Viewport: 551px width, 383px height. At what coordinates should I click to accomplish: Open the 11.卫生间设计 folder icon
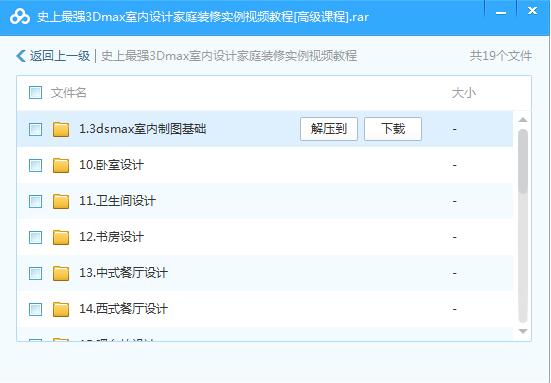(x=61, y=201)
